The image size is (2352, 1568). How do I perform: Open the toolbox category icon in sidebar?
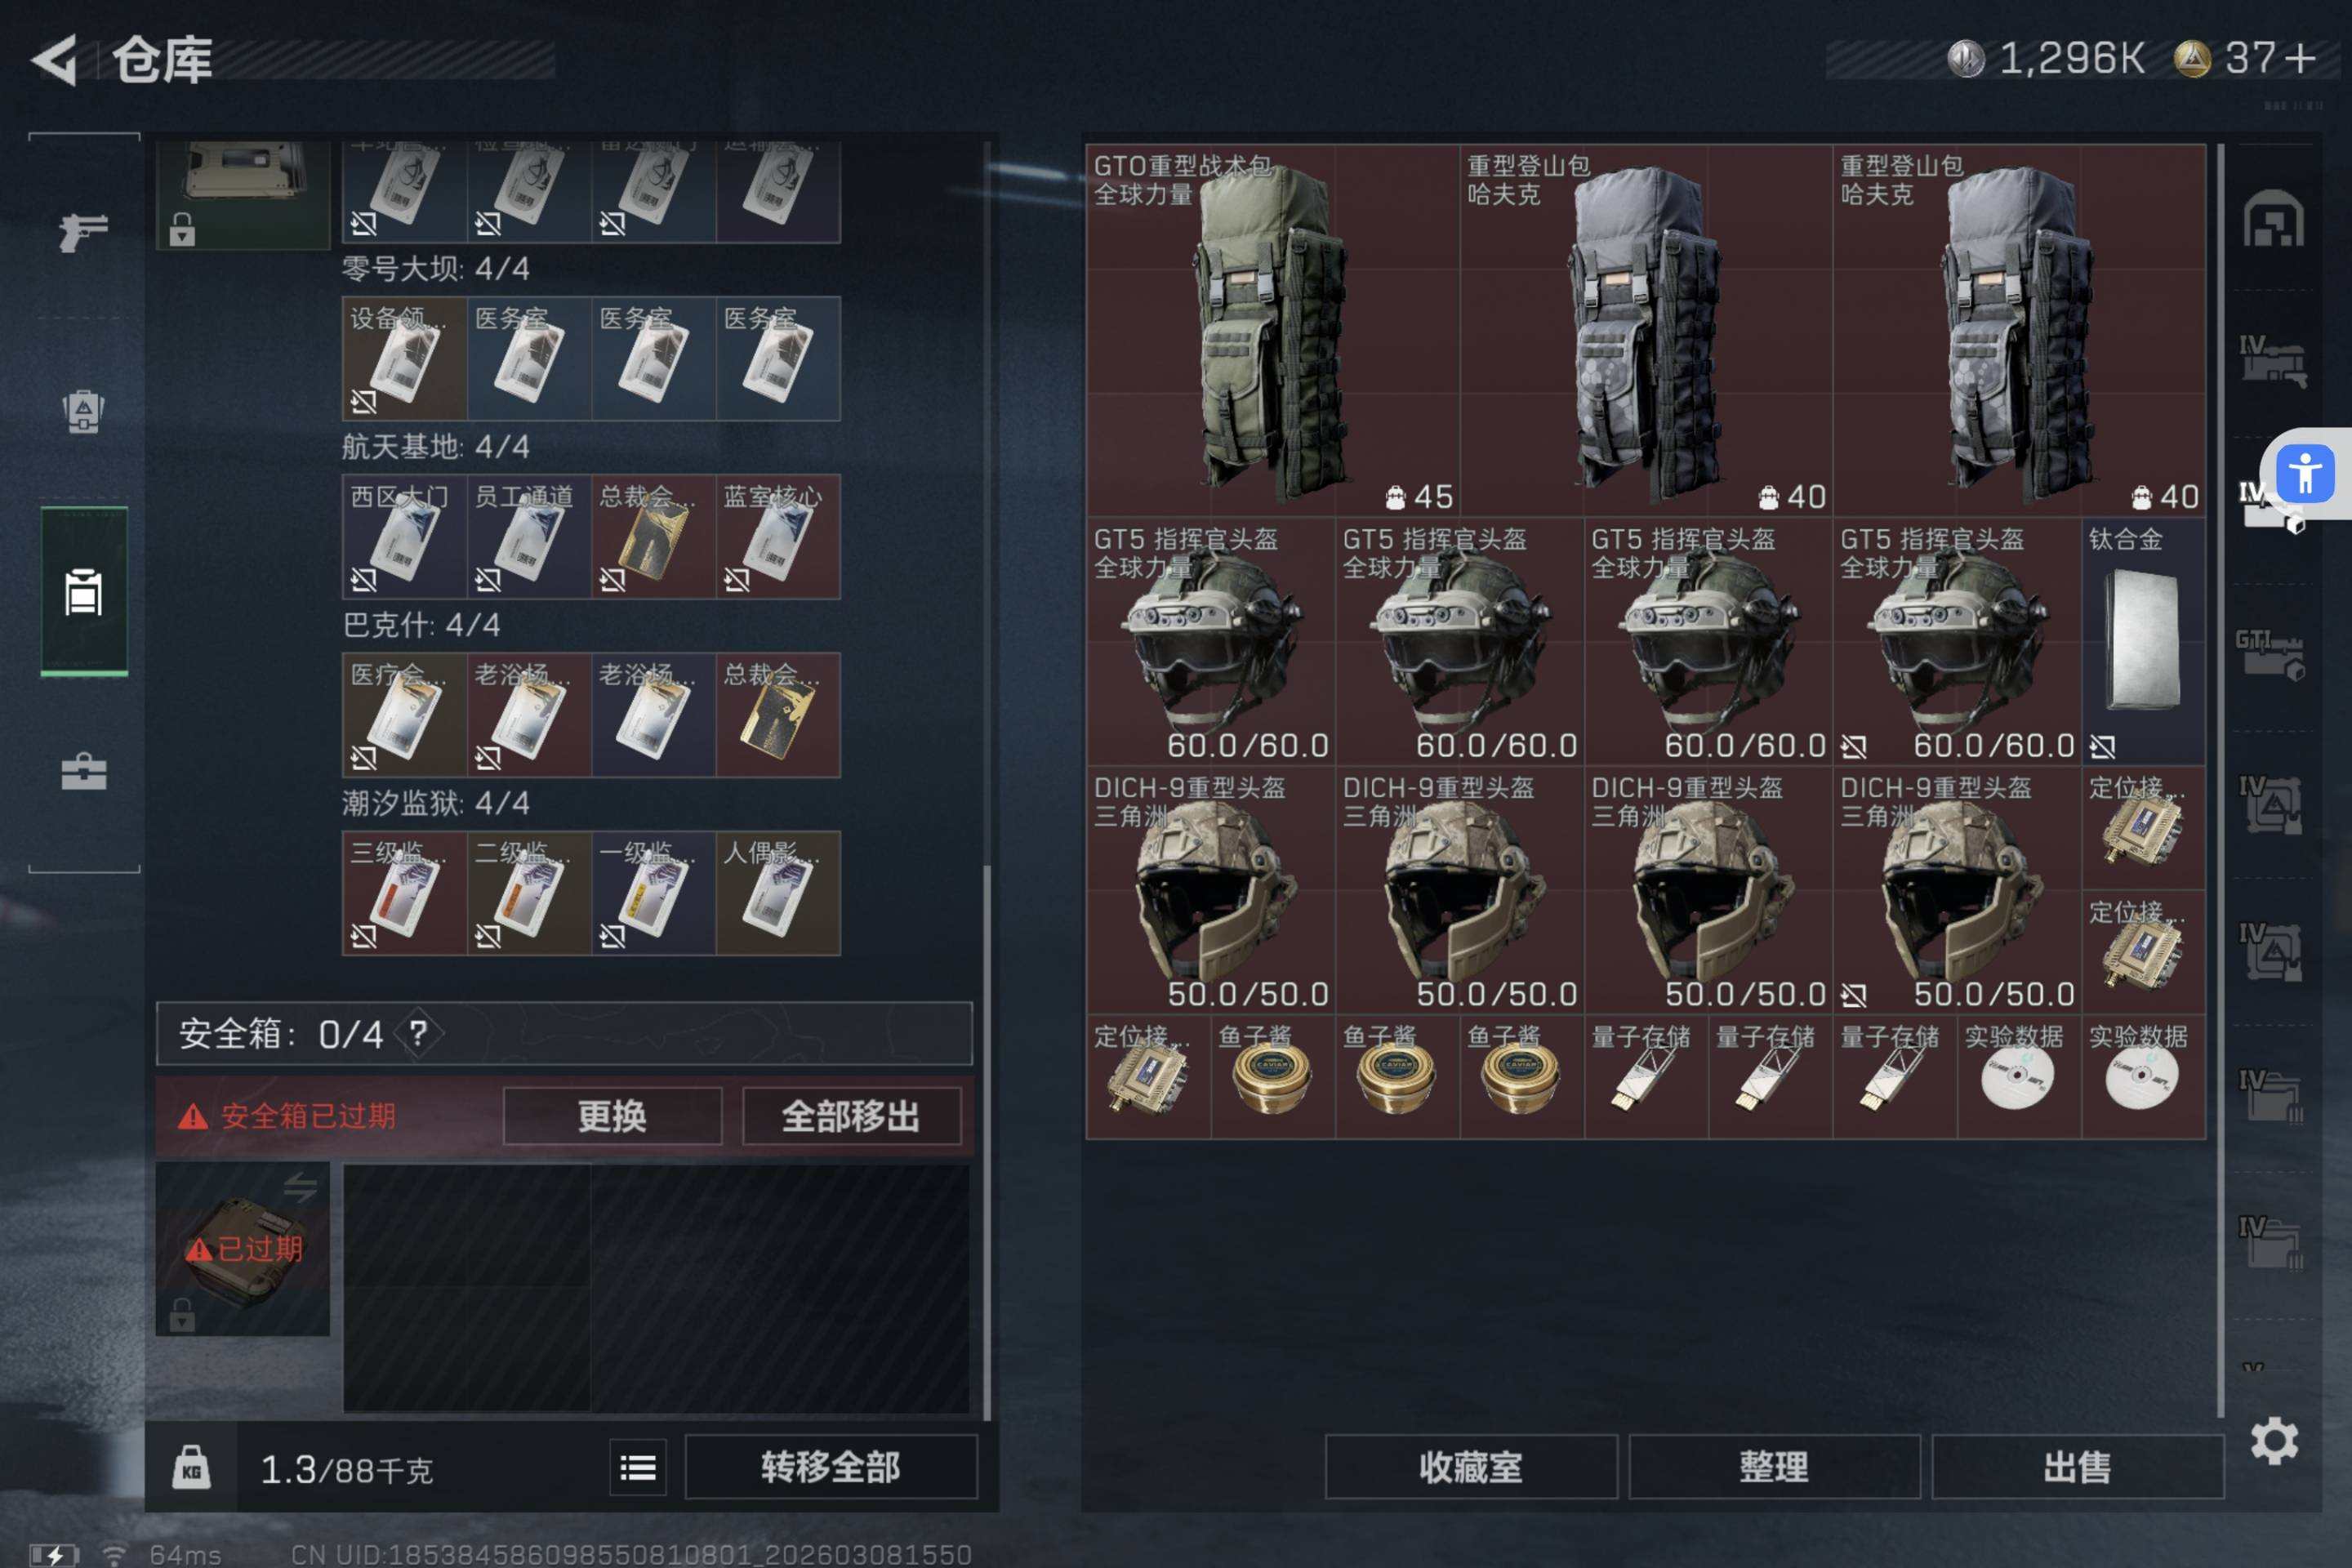(x=83, y=771)
